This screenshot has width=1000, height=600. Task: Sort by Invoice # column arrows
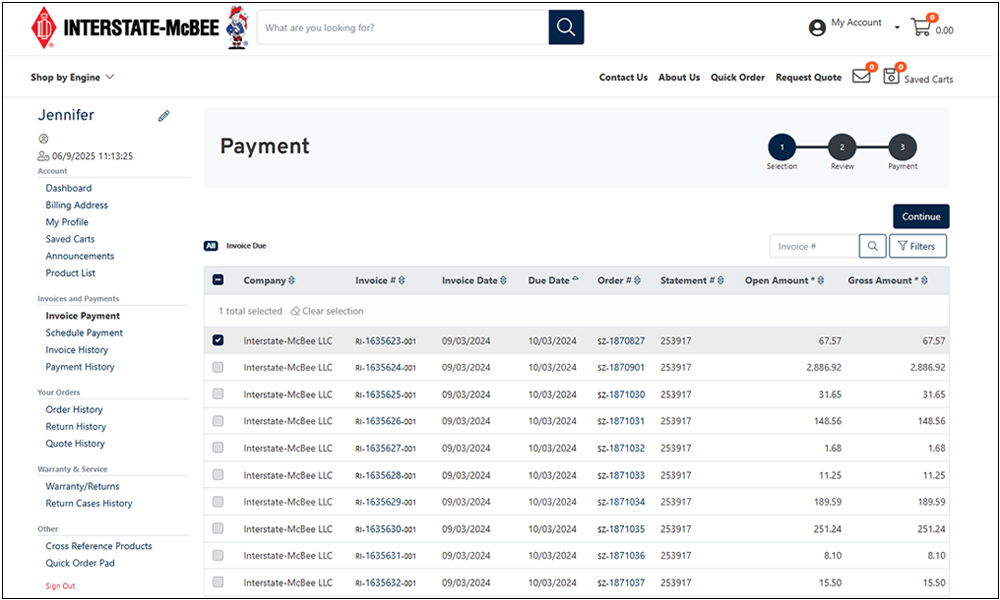pos(402,281)
